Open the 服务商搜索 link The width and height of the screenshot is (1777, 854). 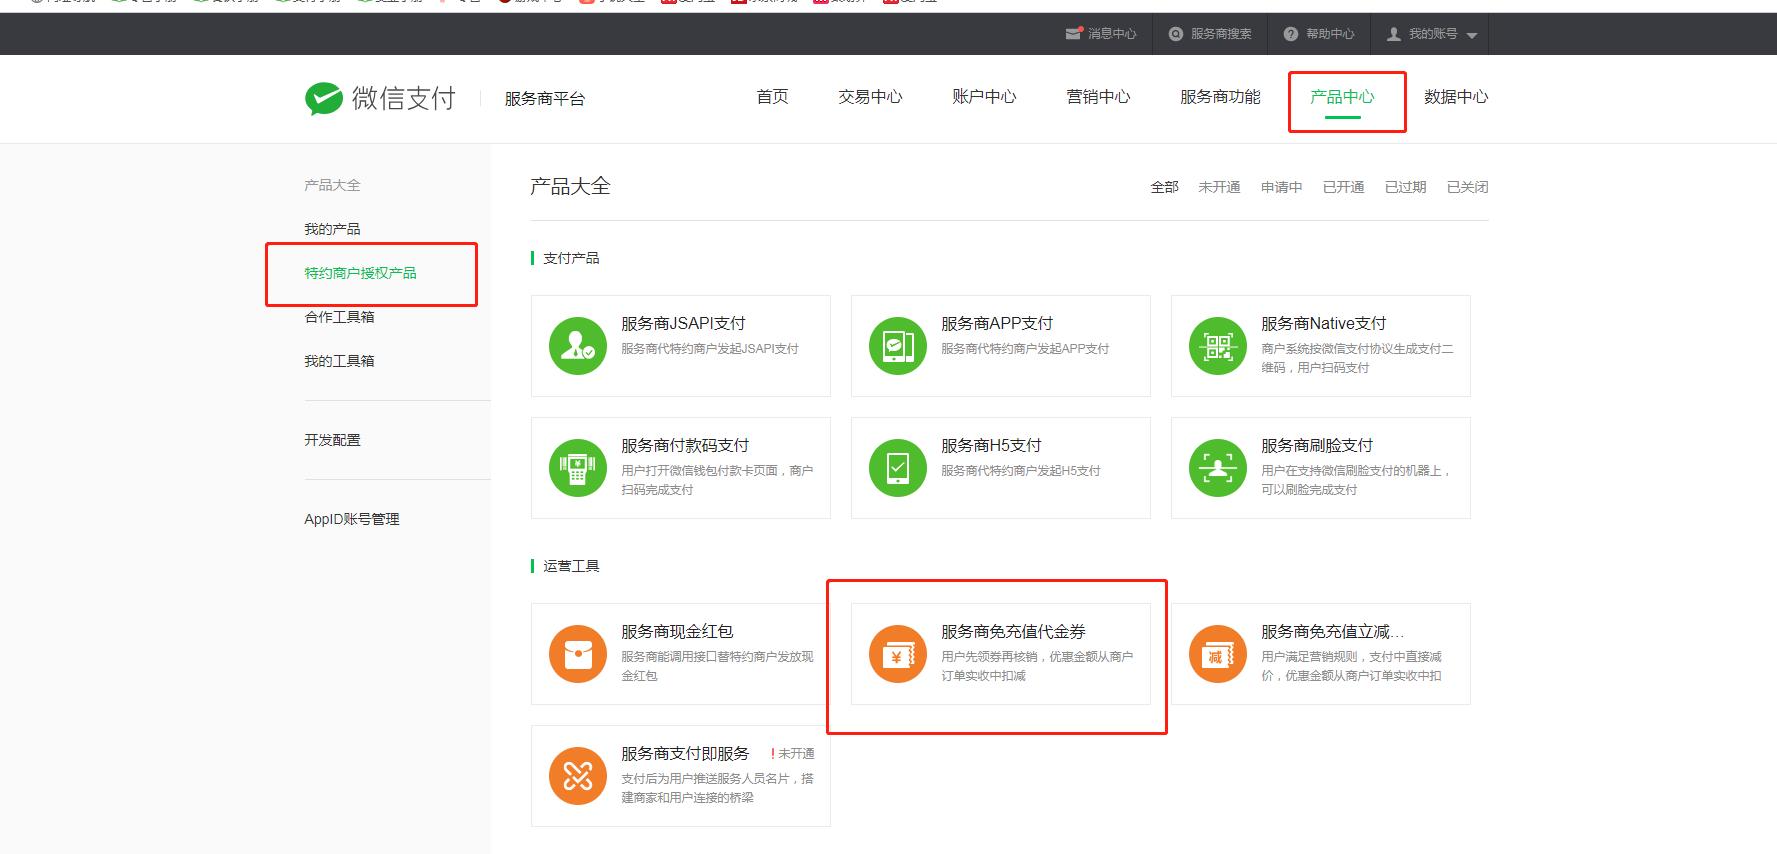click(1221, 34)
